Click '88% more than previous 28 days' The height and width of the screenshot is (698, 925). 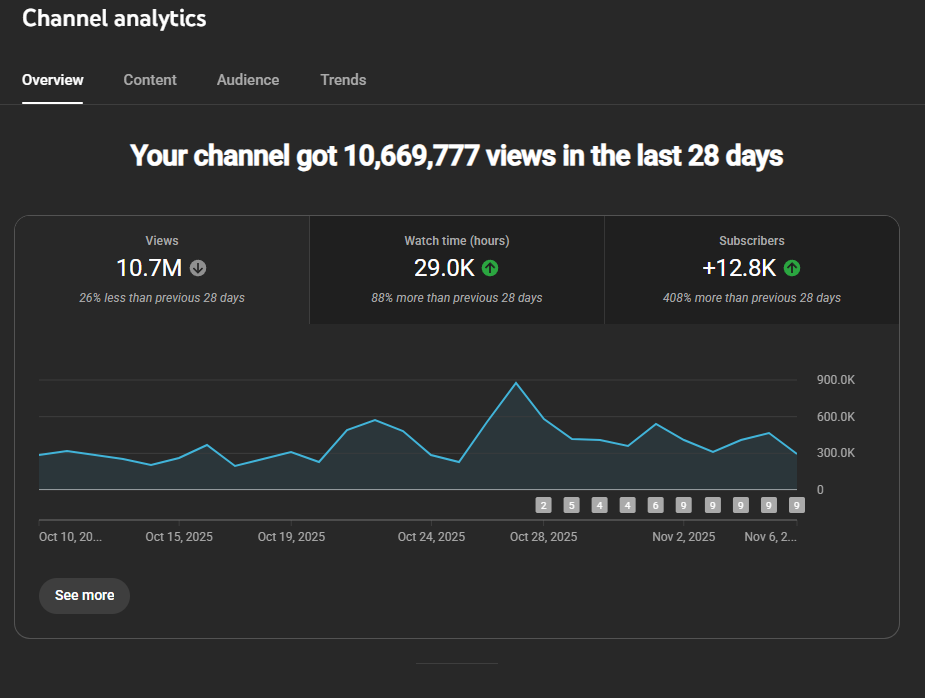[457, 298]
